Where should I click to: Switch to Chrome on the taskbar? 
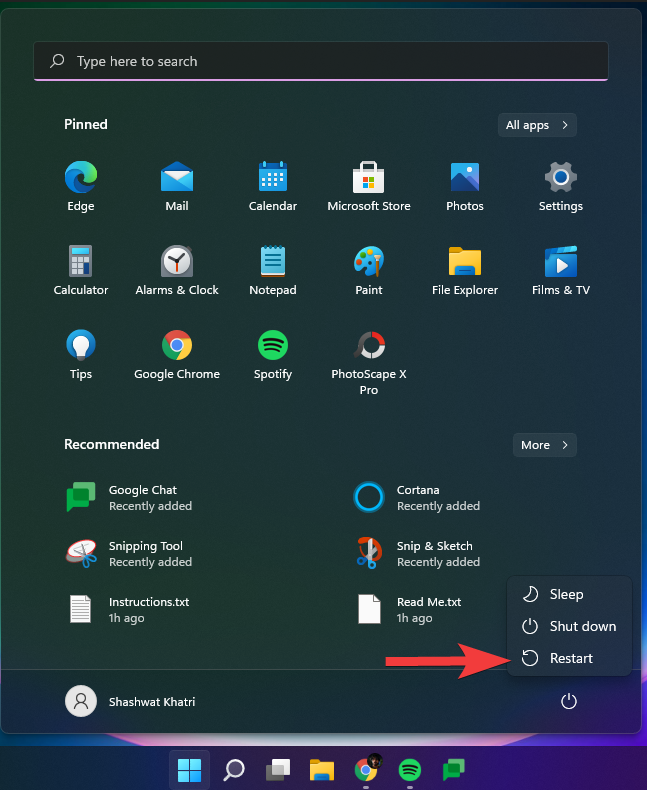coord(366,770)
